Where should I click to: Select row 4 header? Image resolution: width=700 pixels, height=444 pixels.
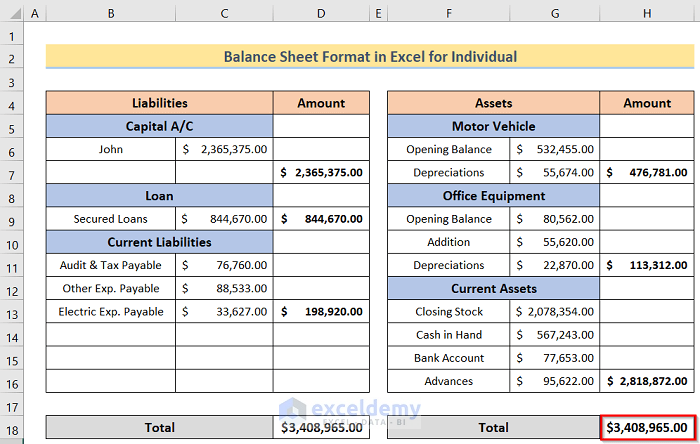[x=11, y=103]
